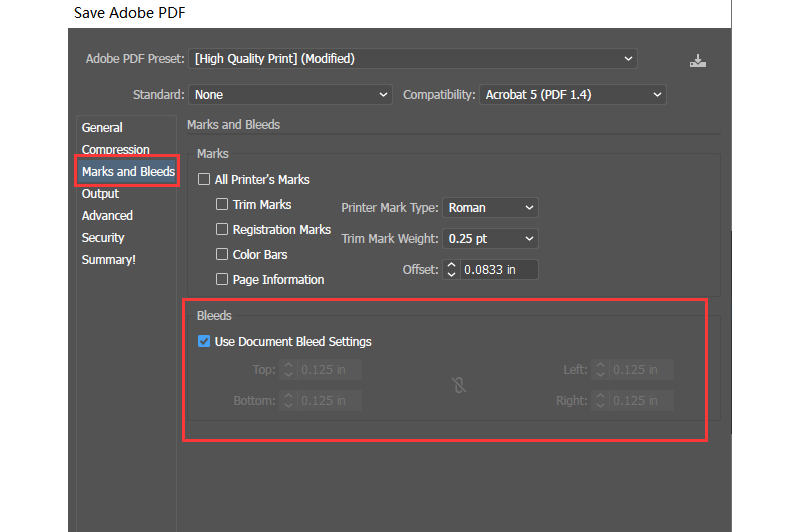
Task: Expand Trim Mark Weight 0.25 pt dropdown
Action: 490,238
